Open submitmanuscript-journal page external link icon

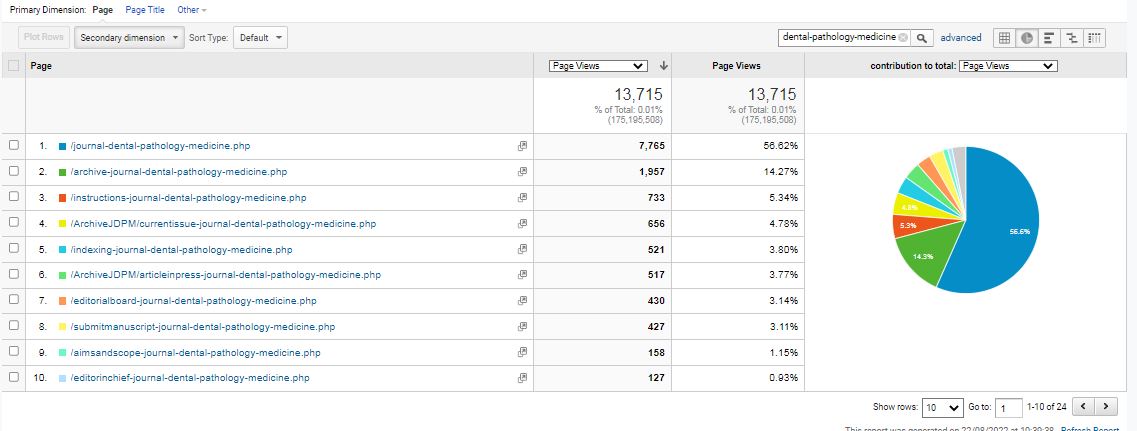click(522, 327)
